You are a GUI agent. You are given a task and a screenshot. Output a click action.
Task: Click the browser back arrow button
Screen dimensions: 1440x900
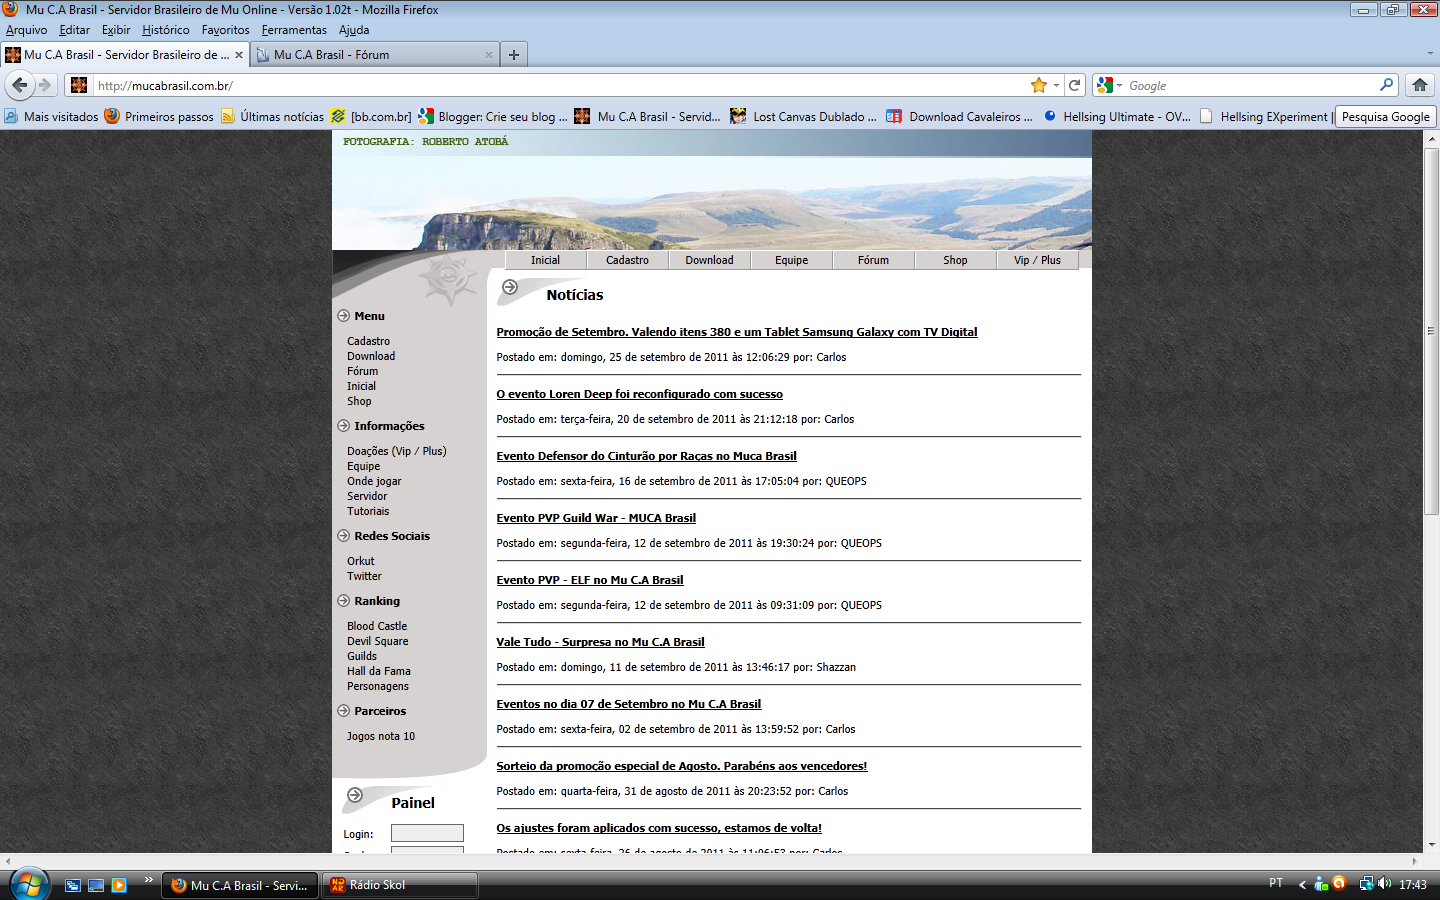(x=19, y=85)
